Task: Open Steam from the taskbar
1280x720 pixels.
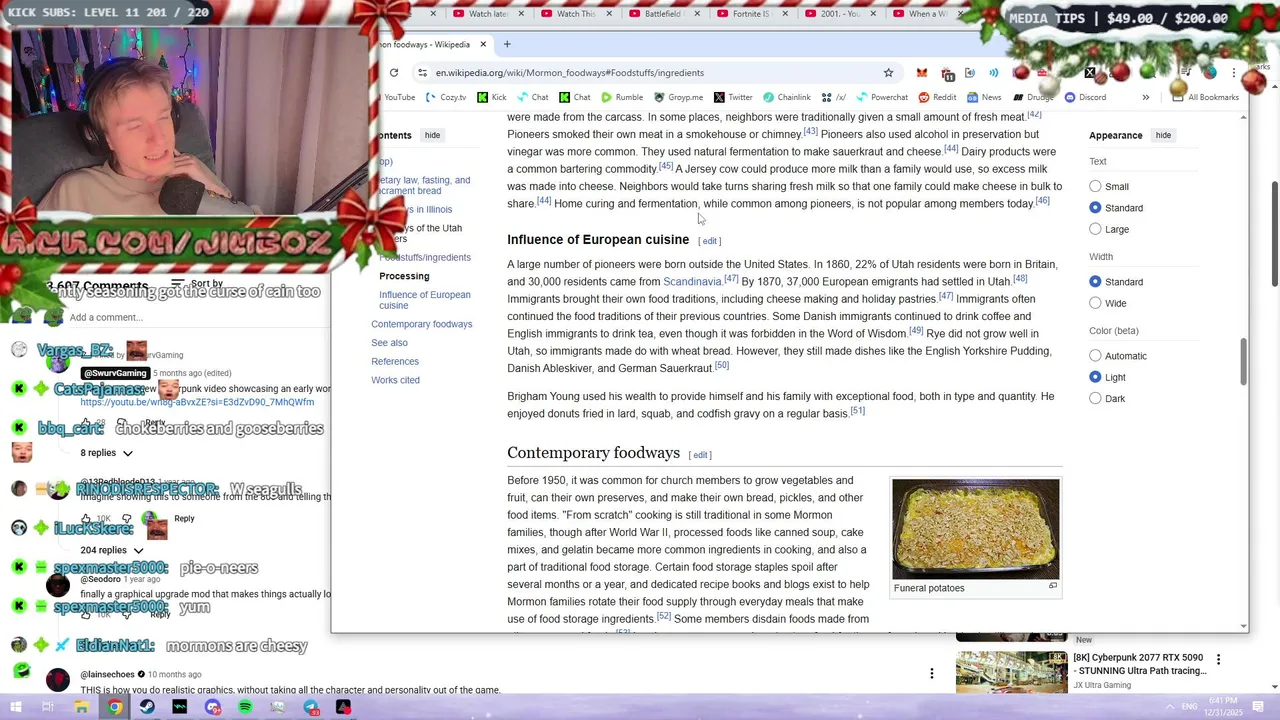Action: coord(147,707)
